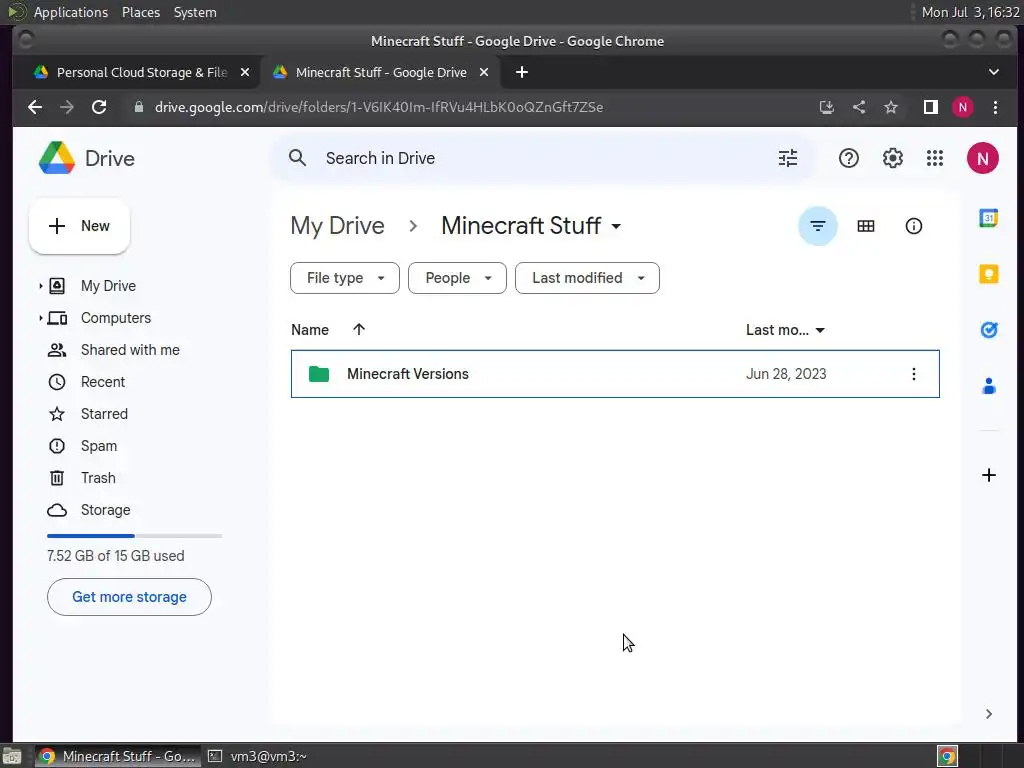Screen dimensions: 1024x768
Task: Open advanced search options slider icon
Action: pos(788,158)
